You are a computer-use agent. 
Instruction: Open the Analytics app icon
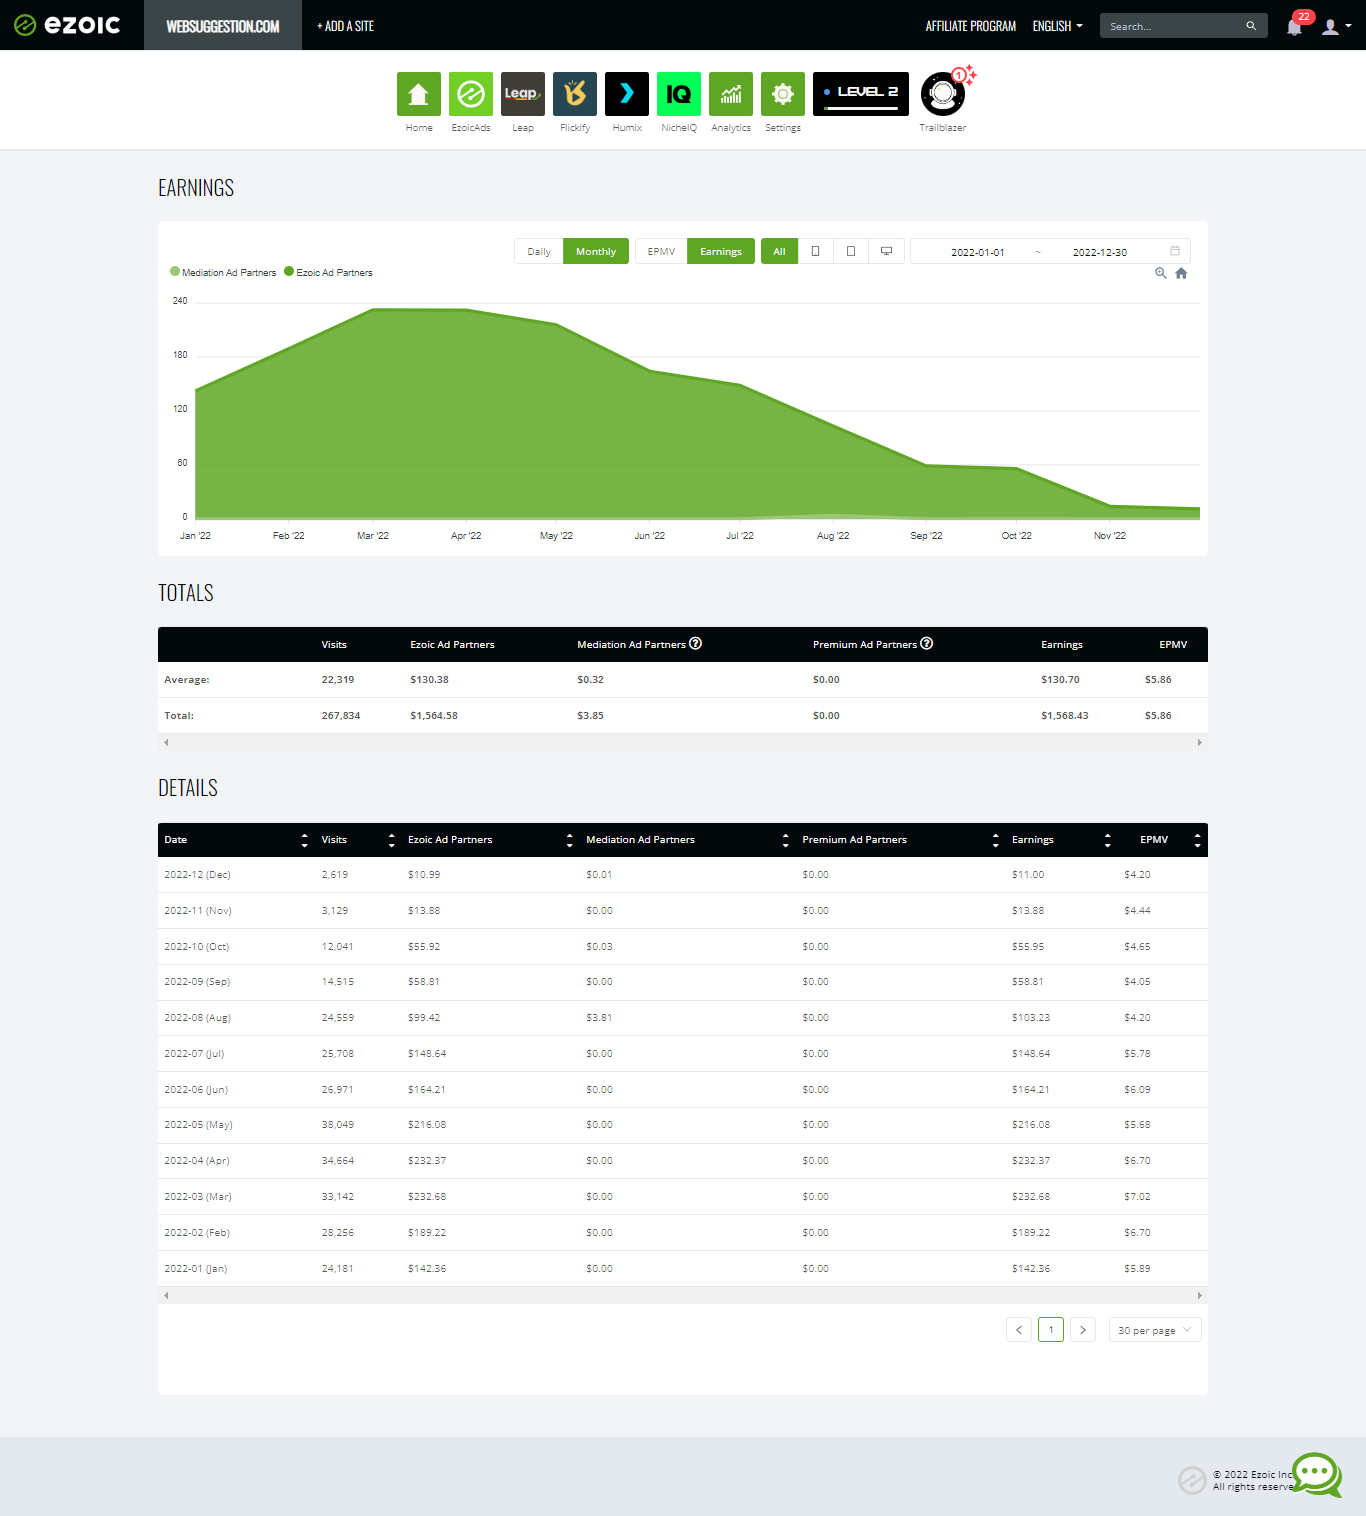[x=731, y=94]
